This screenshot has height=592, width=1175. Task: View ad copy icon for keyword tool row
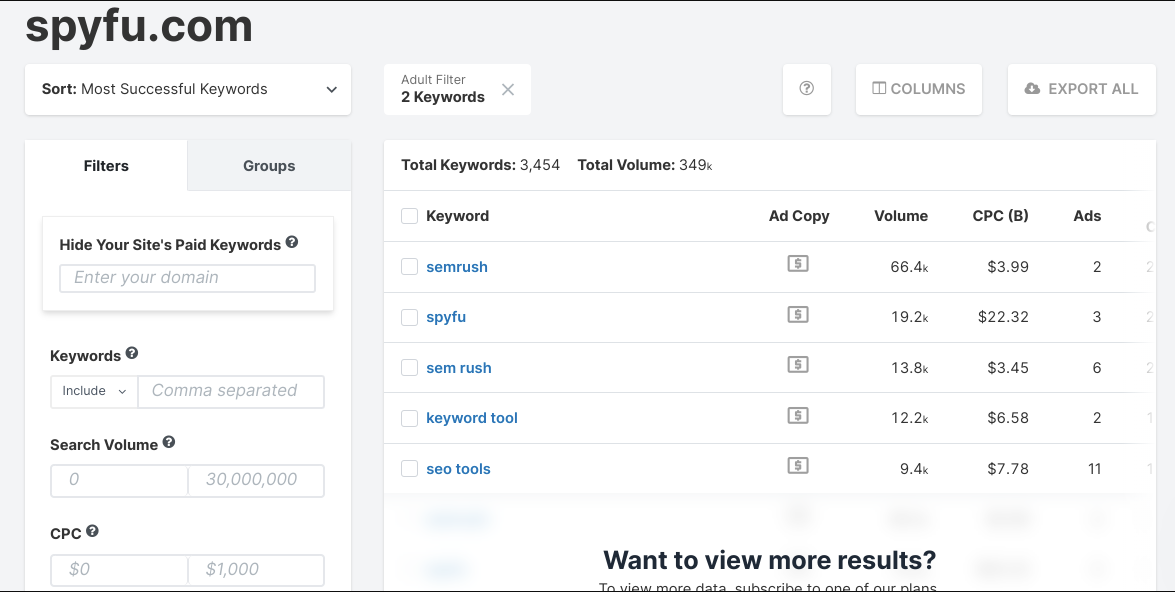pos(798,416)
